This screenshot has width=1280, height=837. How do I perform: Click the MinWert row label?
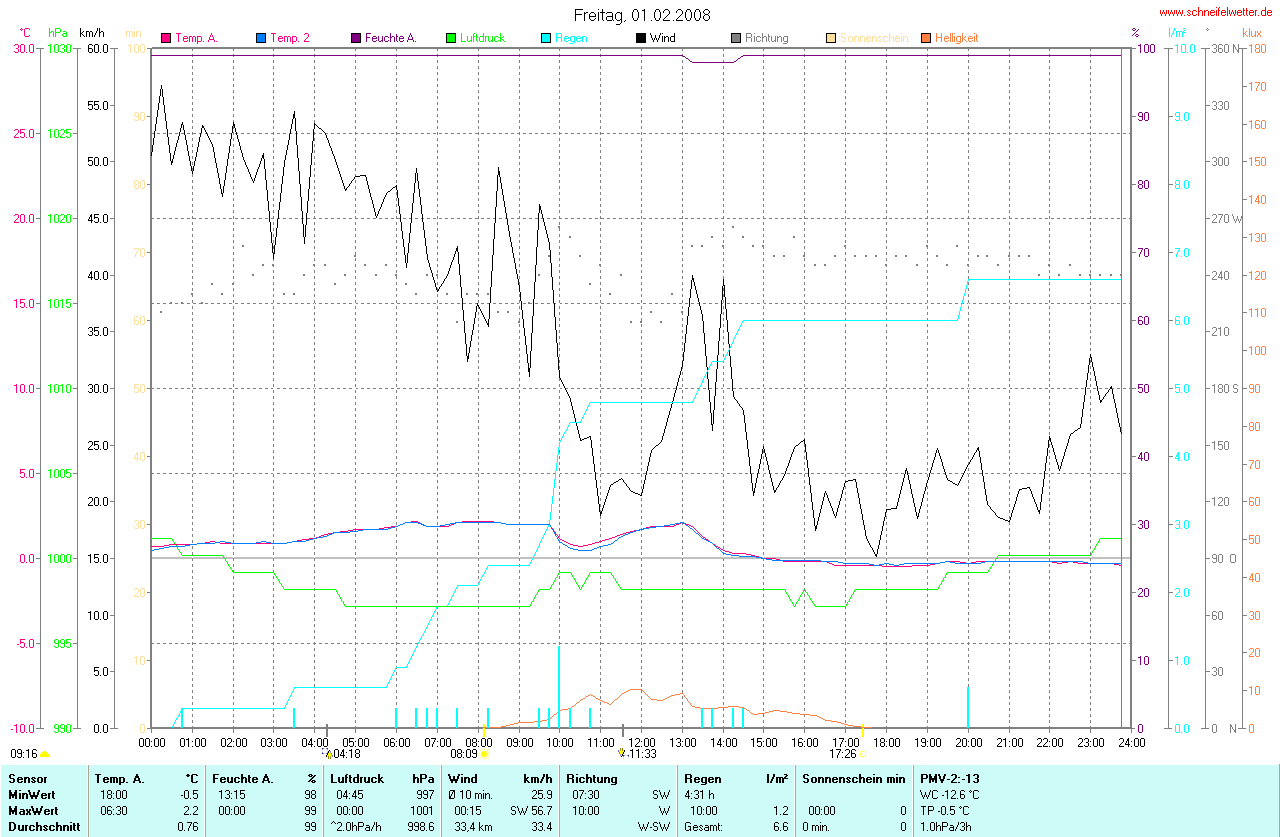point(32,795)
